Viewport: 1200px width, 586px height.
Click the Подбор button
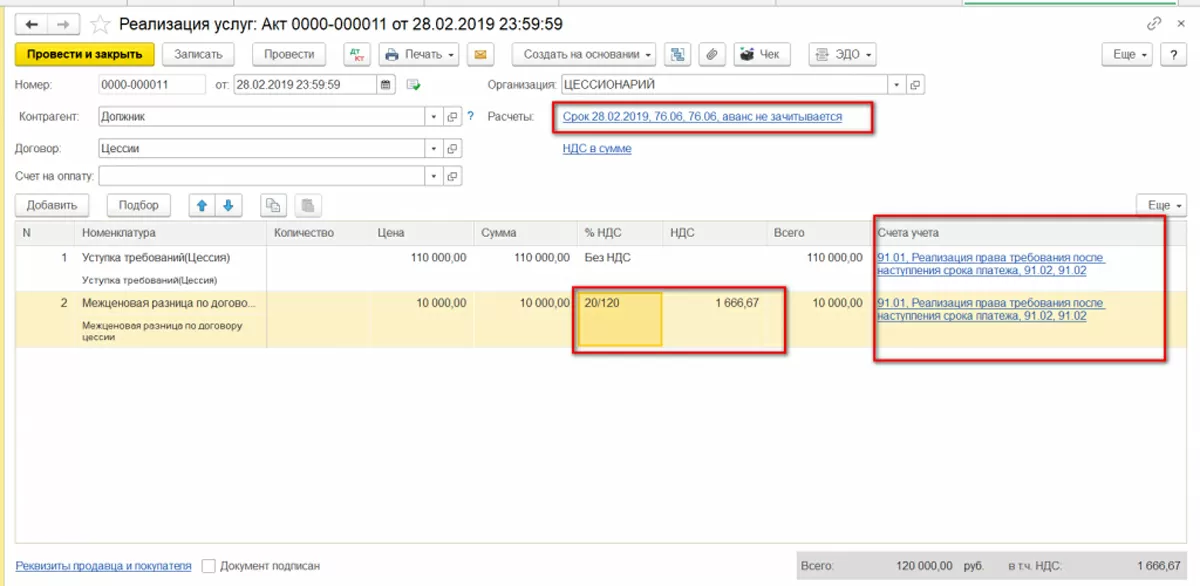point(139,205)
